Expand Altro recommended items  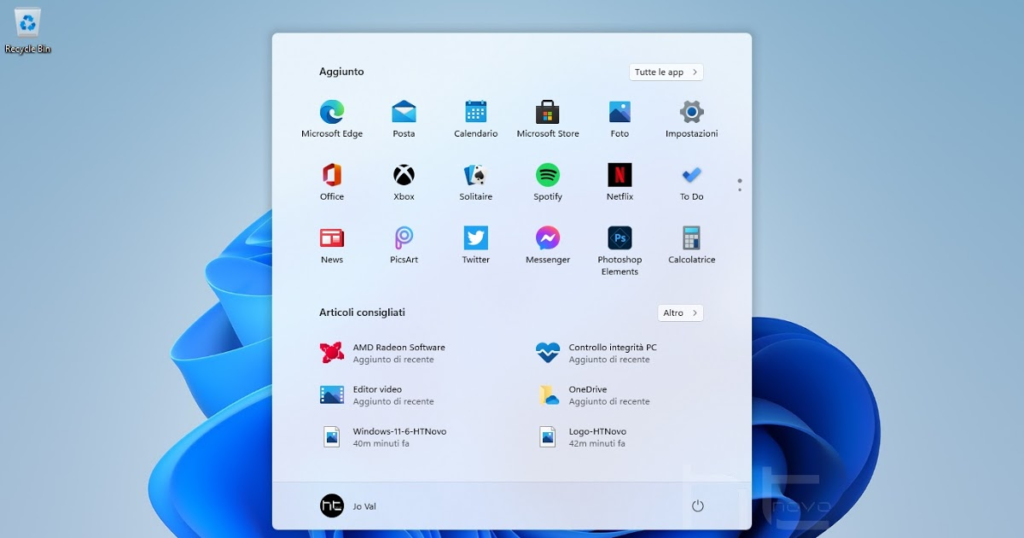coord(680,313)
